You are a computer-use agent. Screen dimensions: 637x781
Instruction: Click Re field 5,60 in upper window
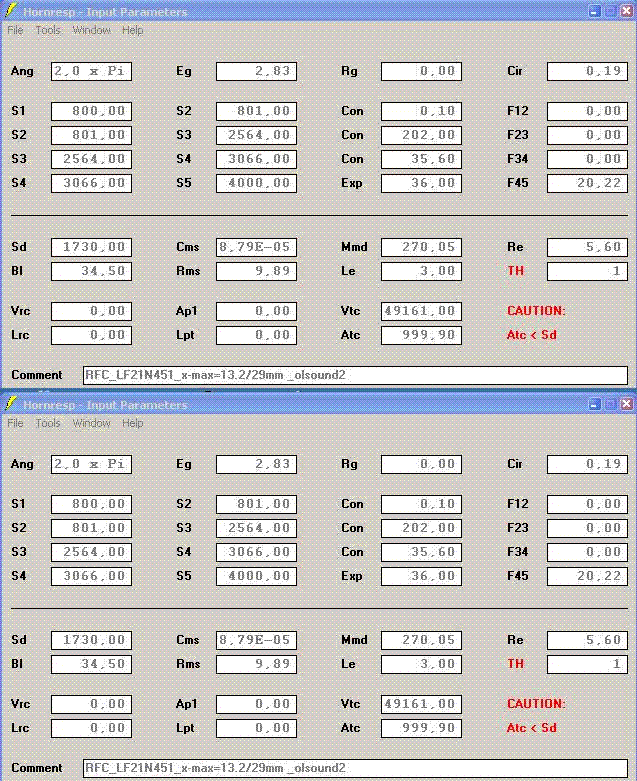coord(587,247)
